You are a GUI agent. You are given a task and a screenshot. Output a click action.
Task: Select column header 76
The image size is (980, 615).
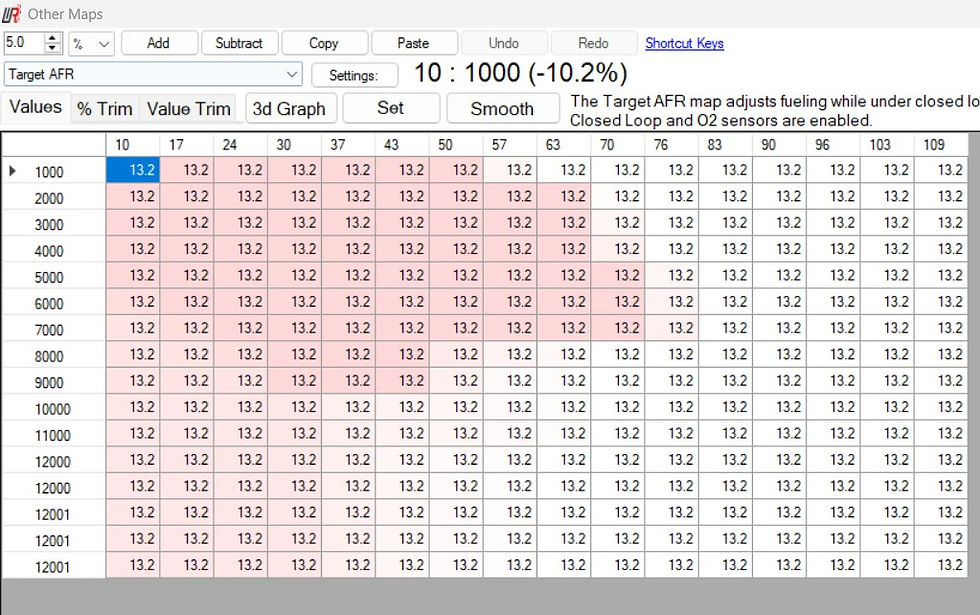[671, 145]
